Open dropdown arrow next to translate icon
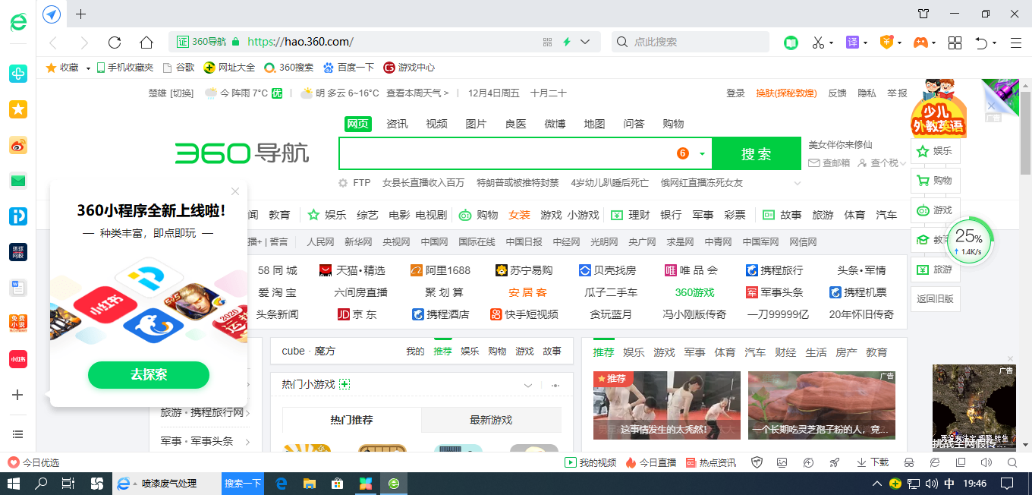 pyautogui.click(x=865, y=43)
